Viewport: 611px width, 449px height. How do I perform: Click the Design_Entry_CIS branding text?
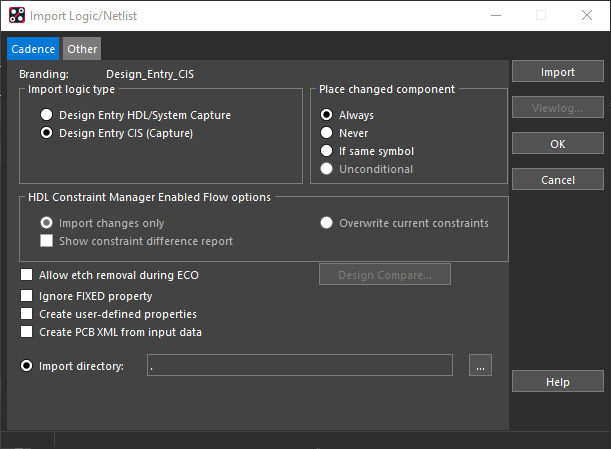point(150,74)
